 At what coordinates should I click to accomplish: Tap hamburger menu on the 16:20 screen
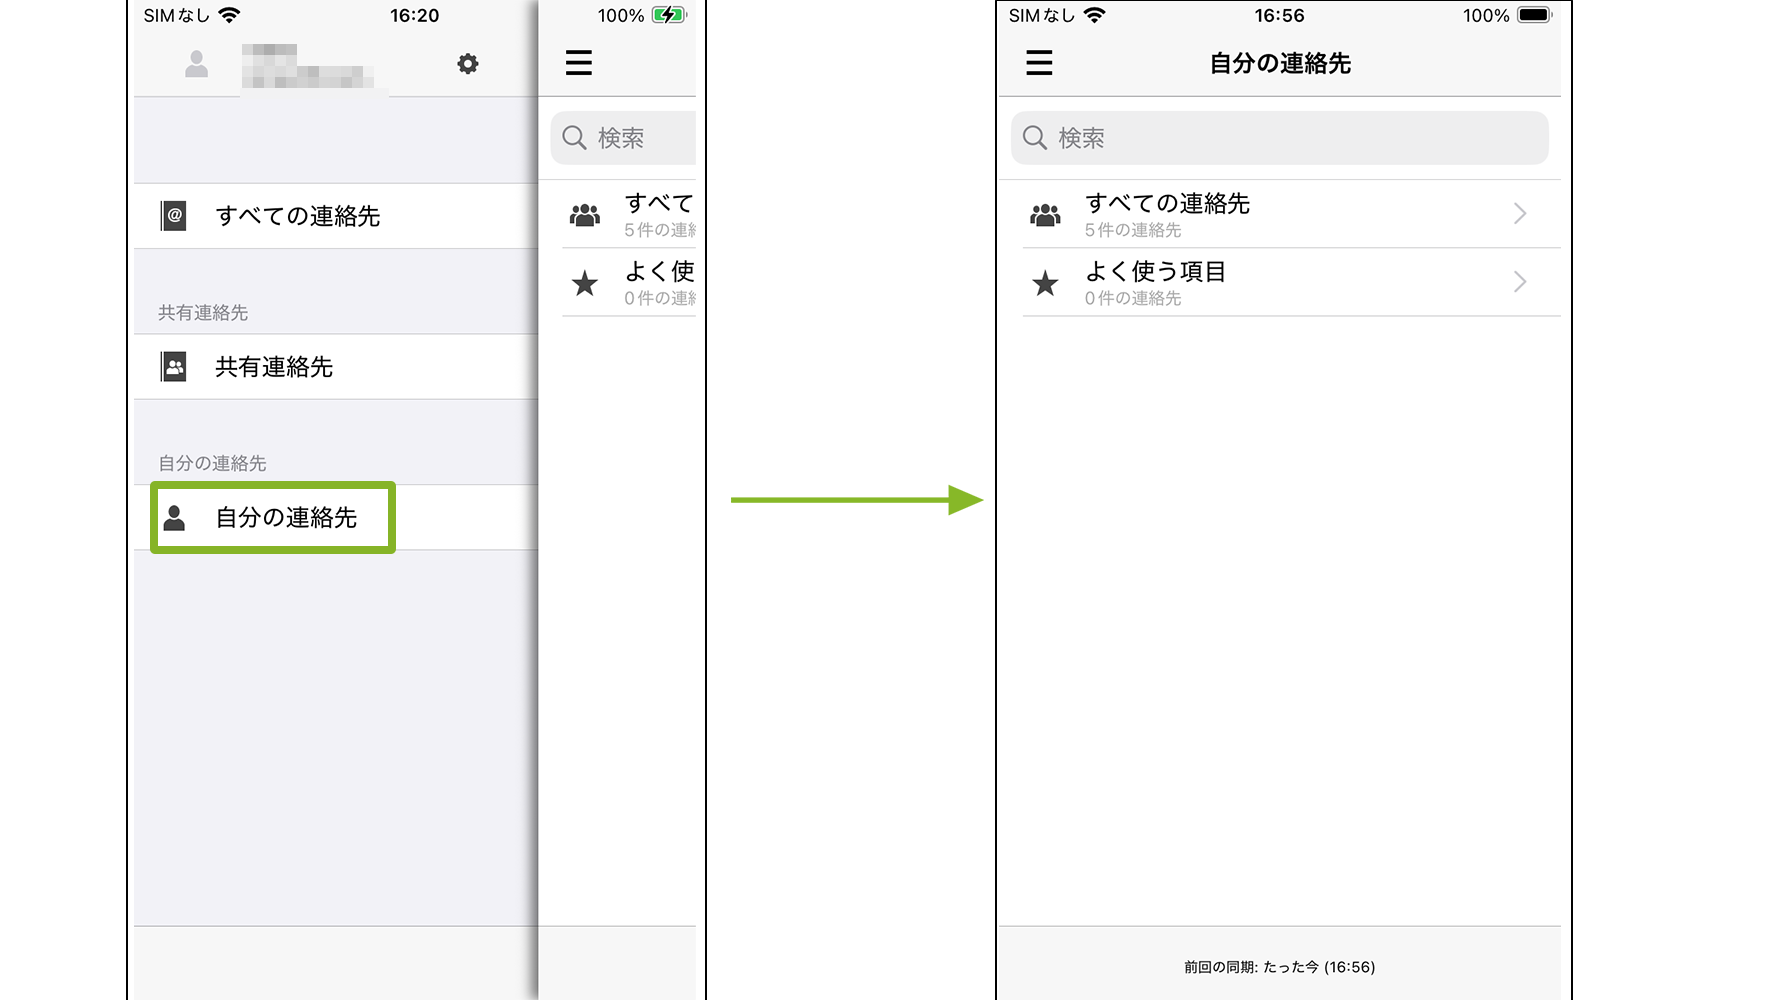click(x=579, y=63)
